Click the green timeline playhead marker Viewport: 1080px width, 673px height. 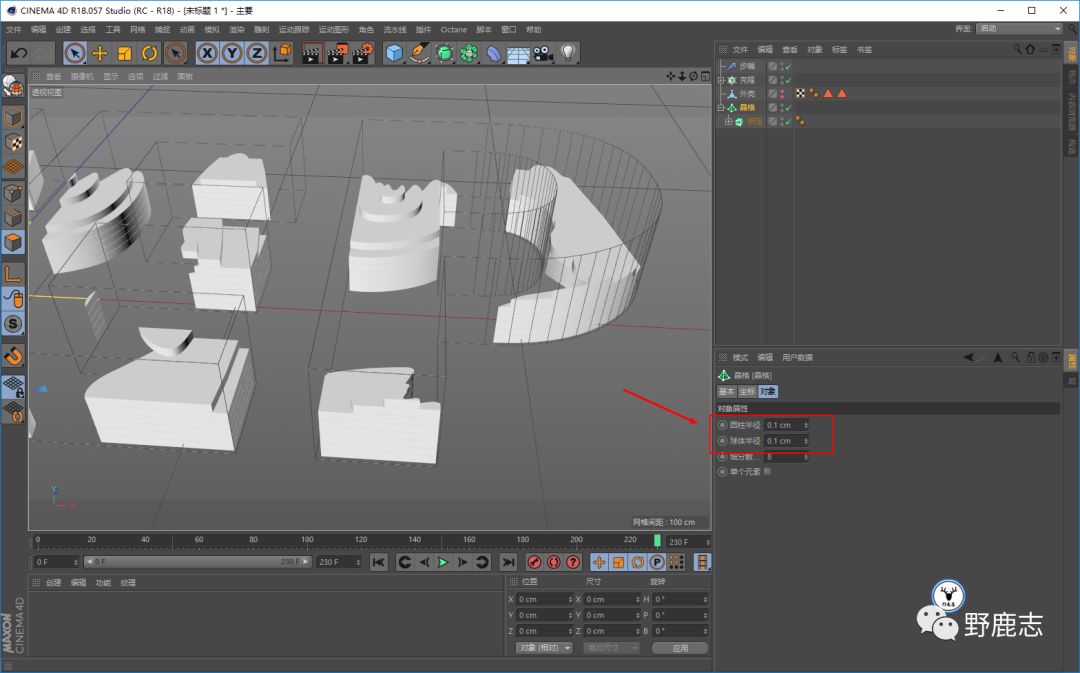pyautogui.click(x=657, y=540)
